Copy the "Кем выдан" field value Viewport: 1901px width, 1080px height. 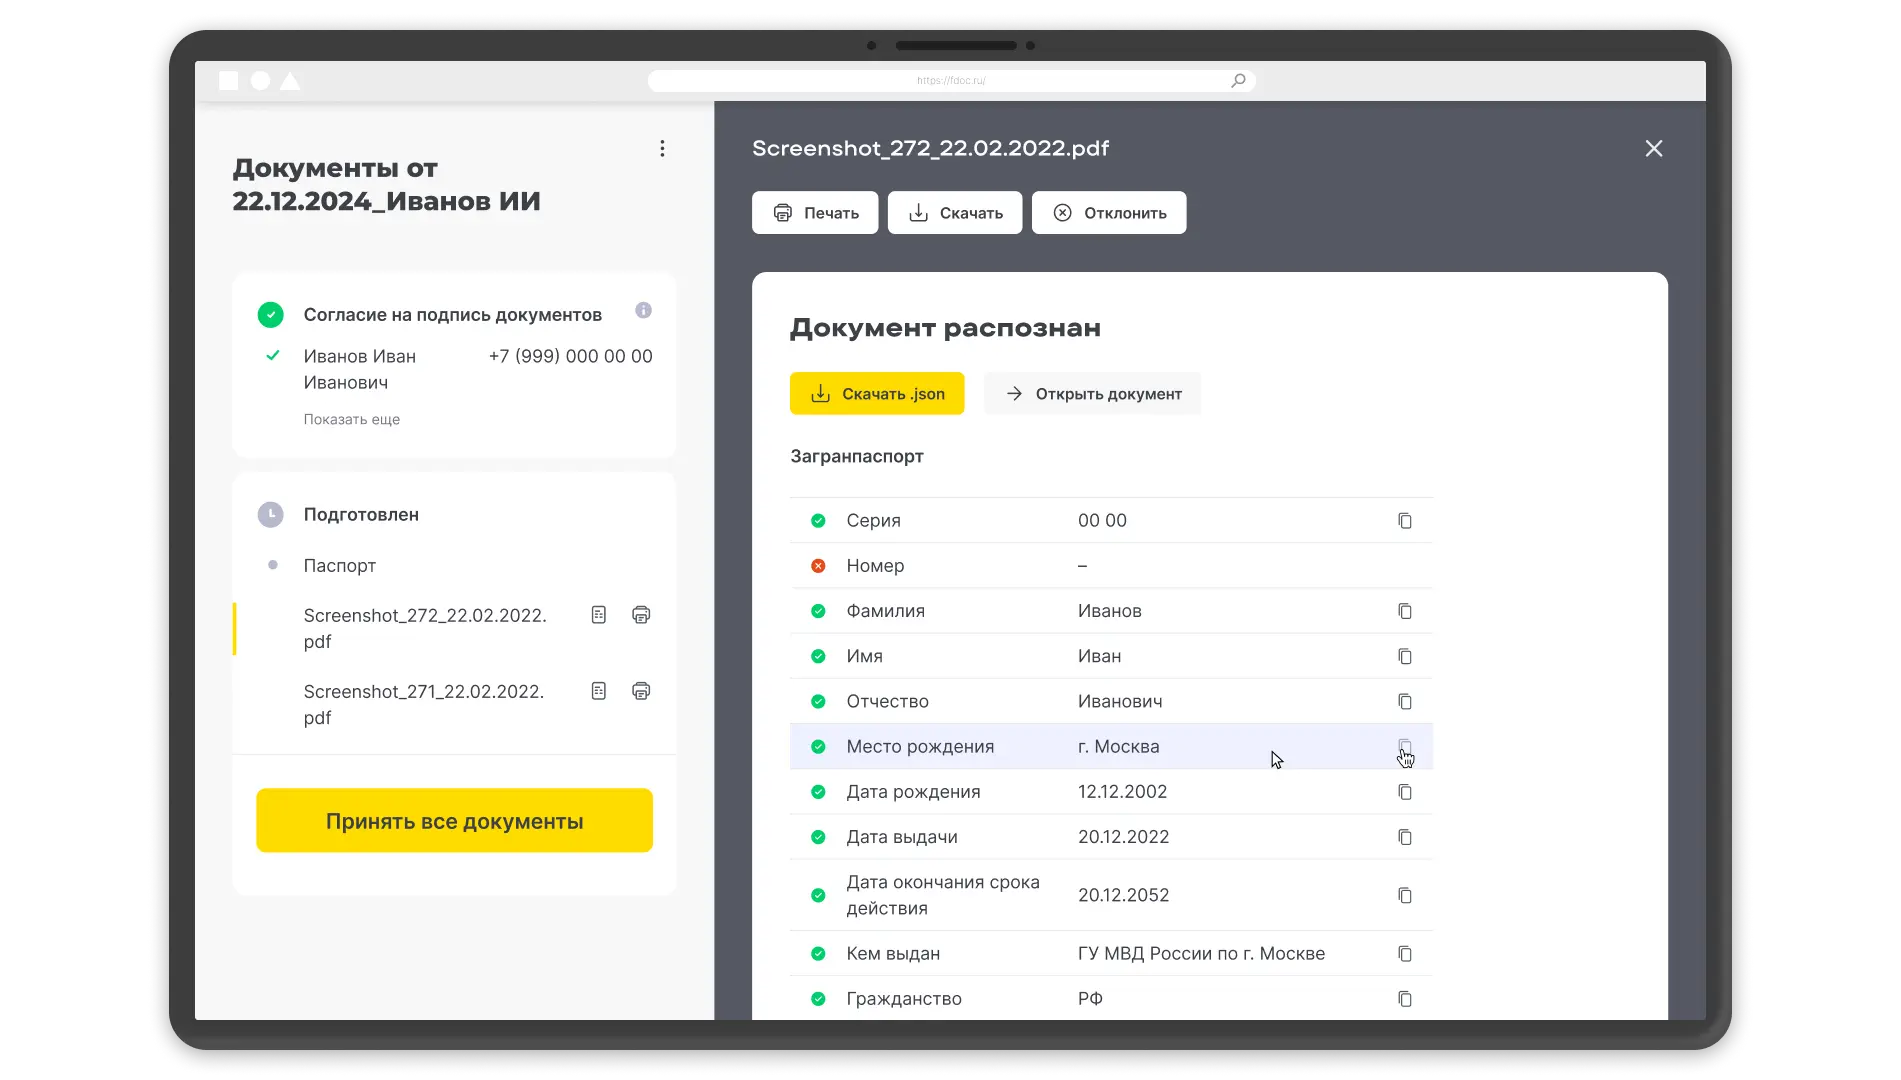1405,953
